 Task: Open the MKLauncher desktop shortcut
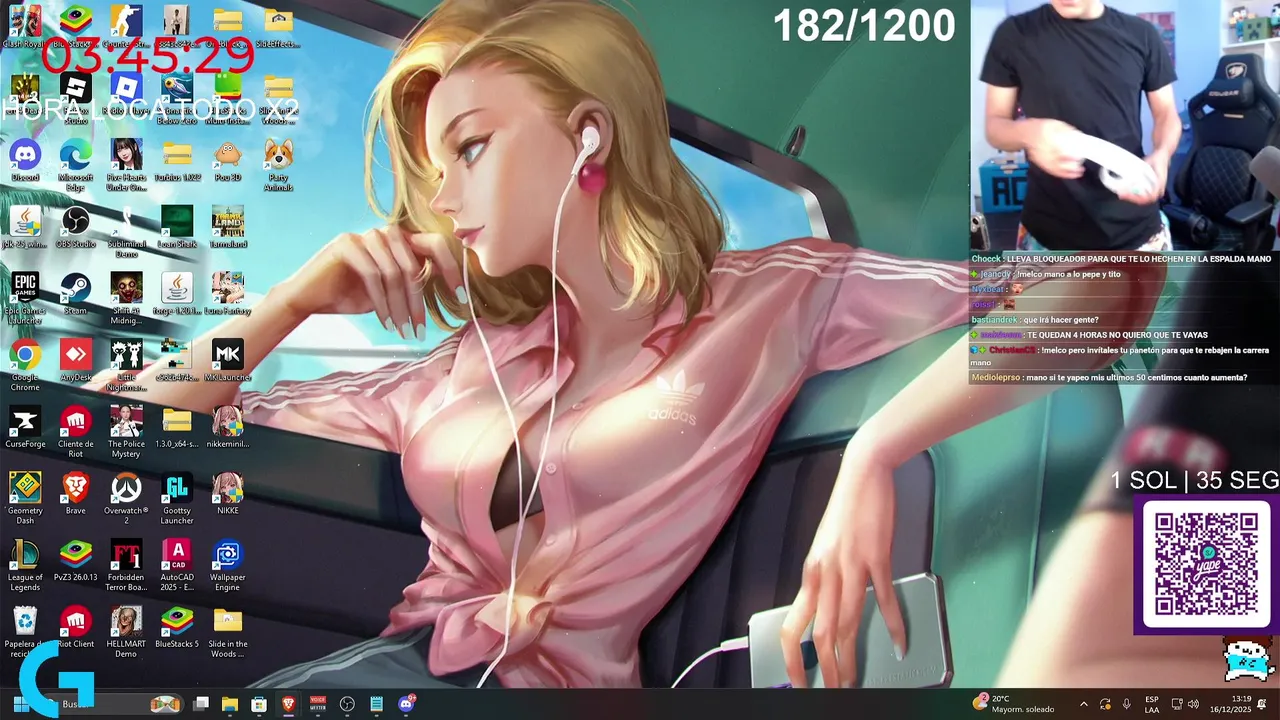228,360
